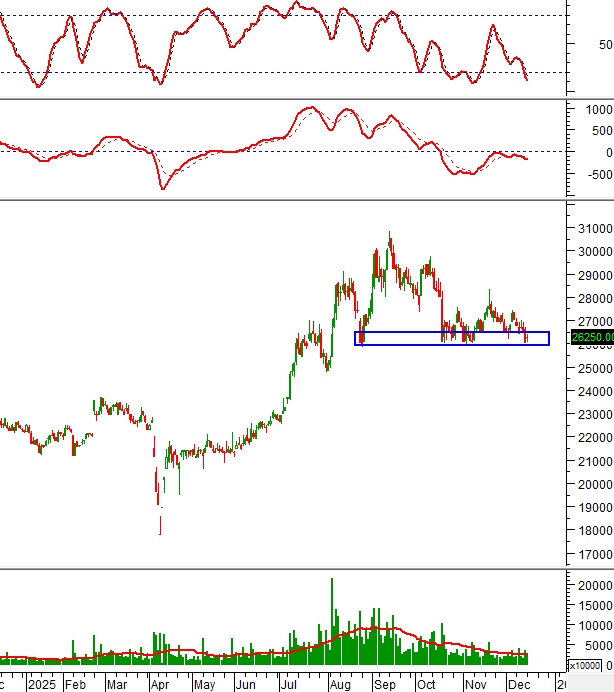Click the 22000 price axis label
The width and height of the screenshot is (614, 692).
[x=592, y=438]
